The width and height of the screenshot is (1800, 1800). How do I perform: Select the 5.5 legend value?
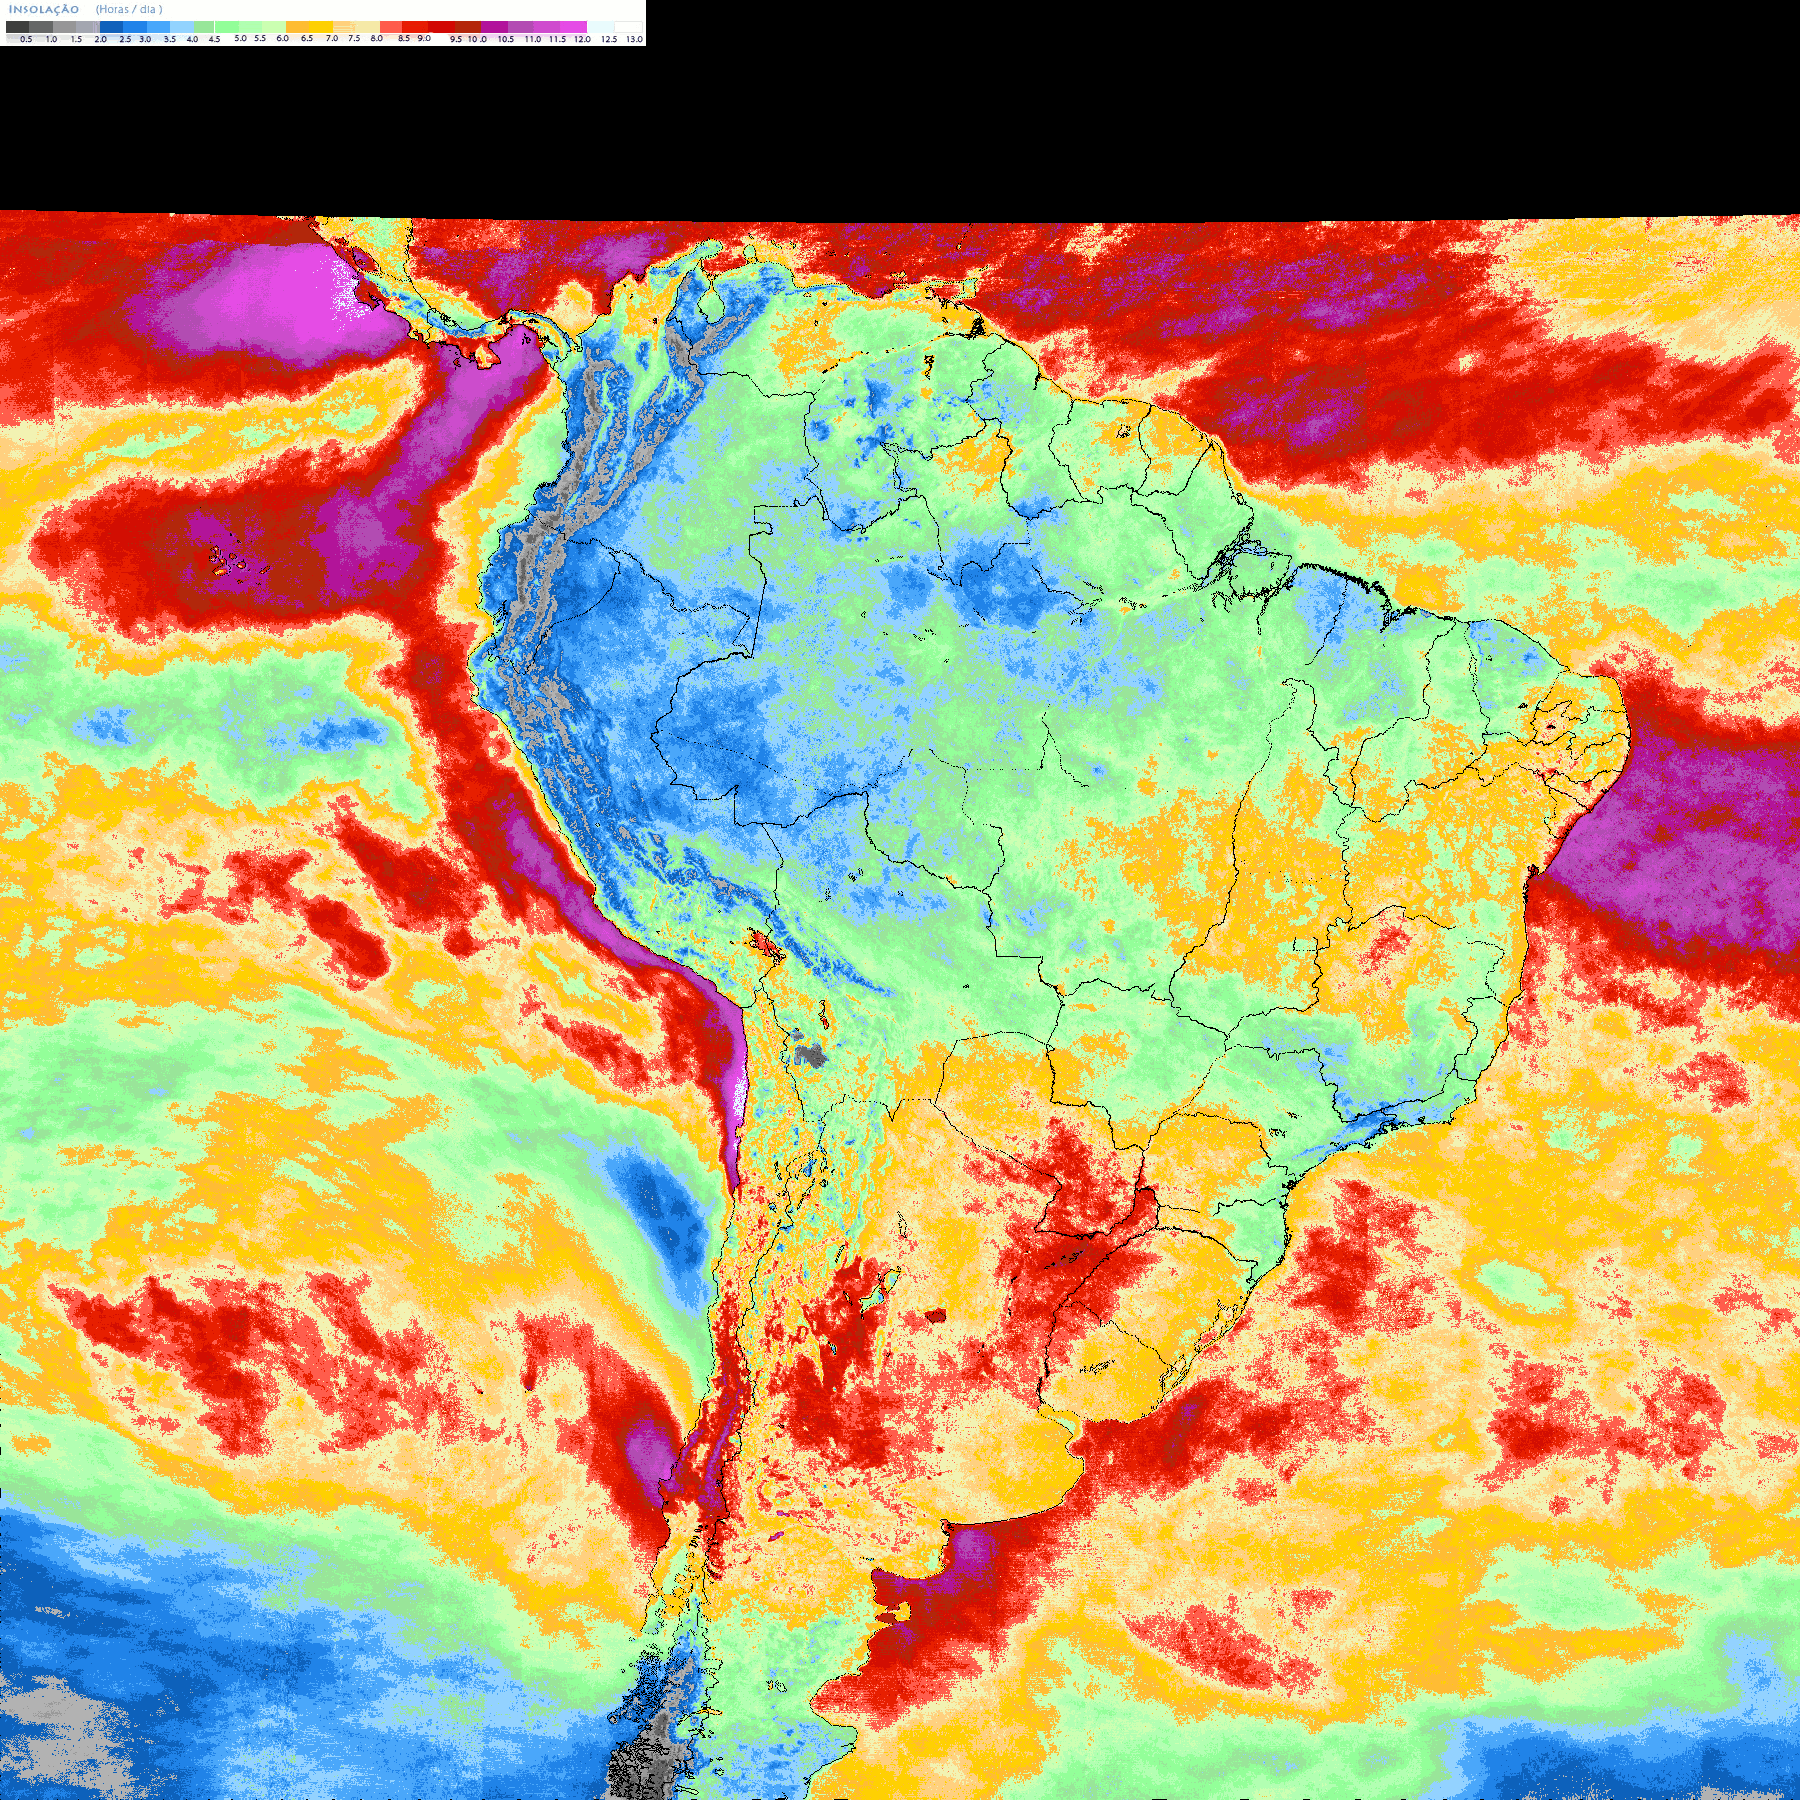260,38
